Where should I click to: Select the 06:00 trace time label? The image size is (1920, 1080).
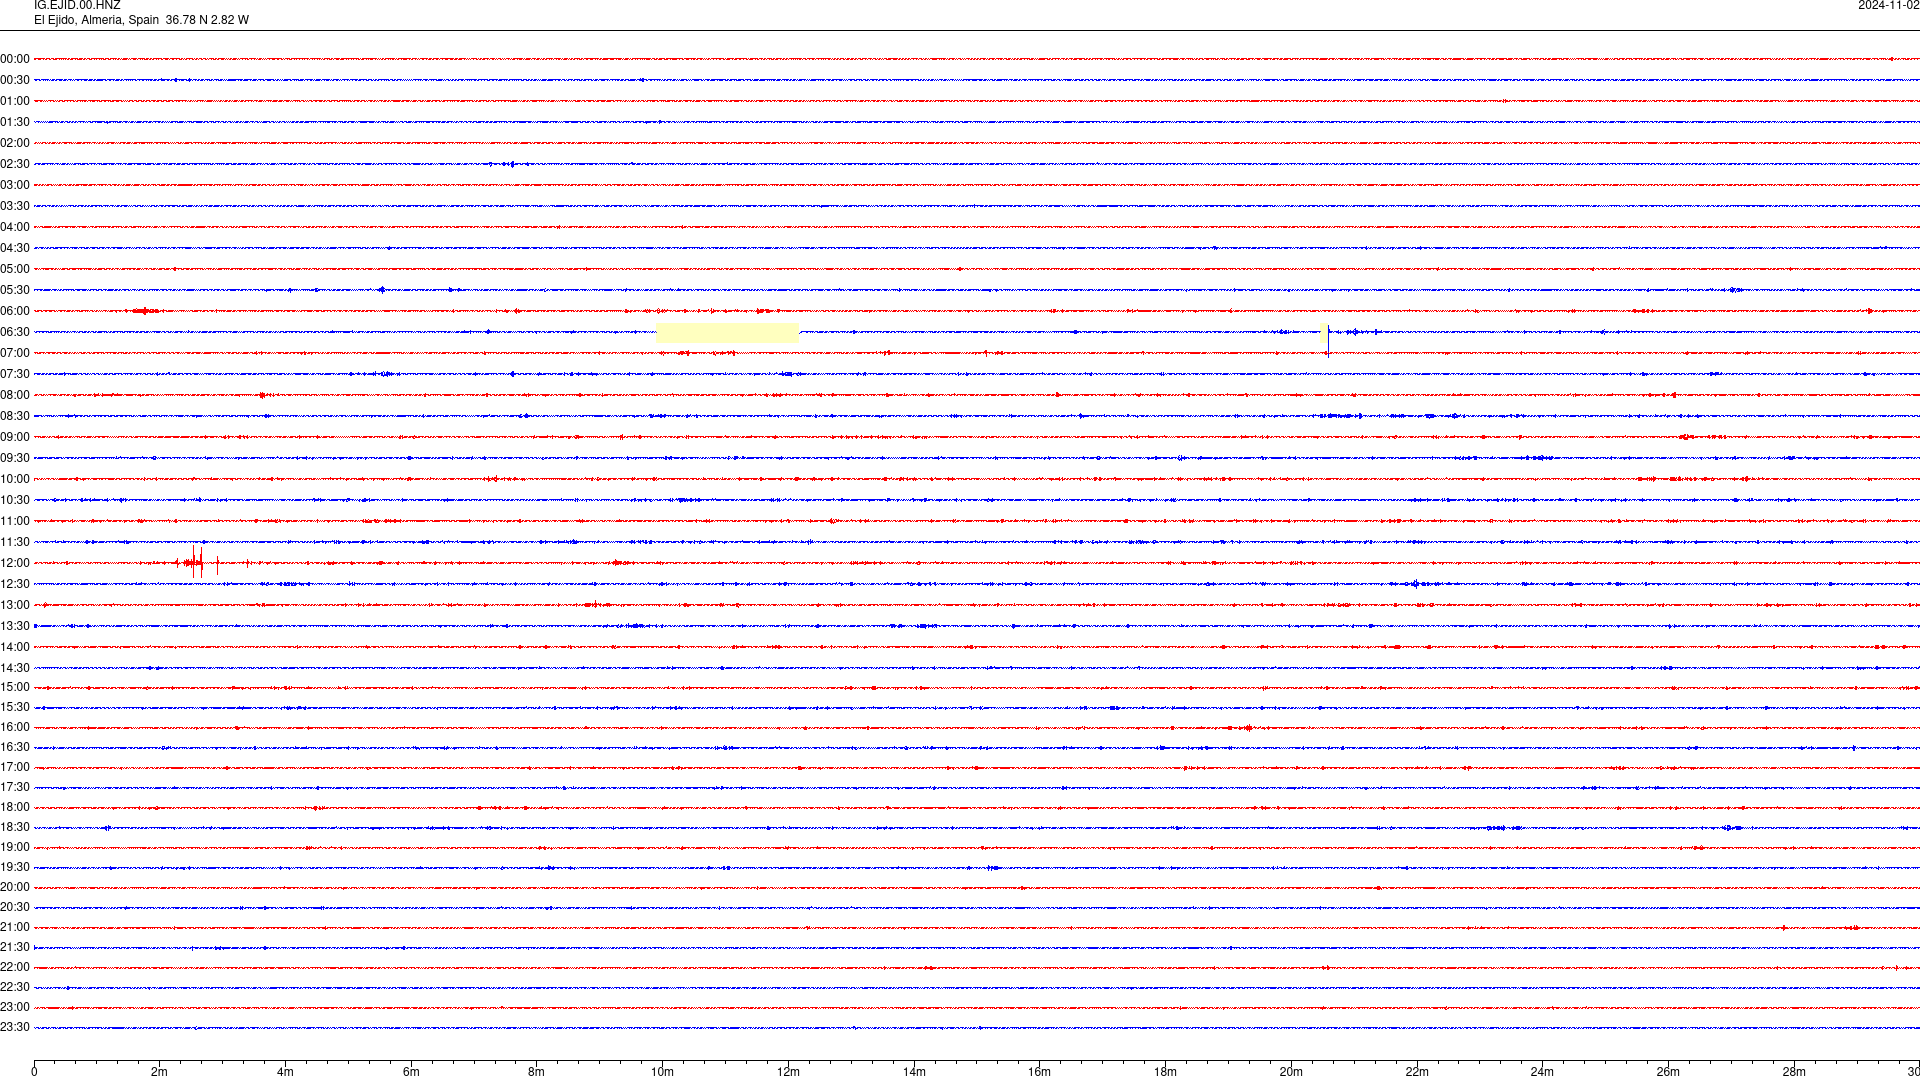pyautogui.click(x=15, y=311)
